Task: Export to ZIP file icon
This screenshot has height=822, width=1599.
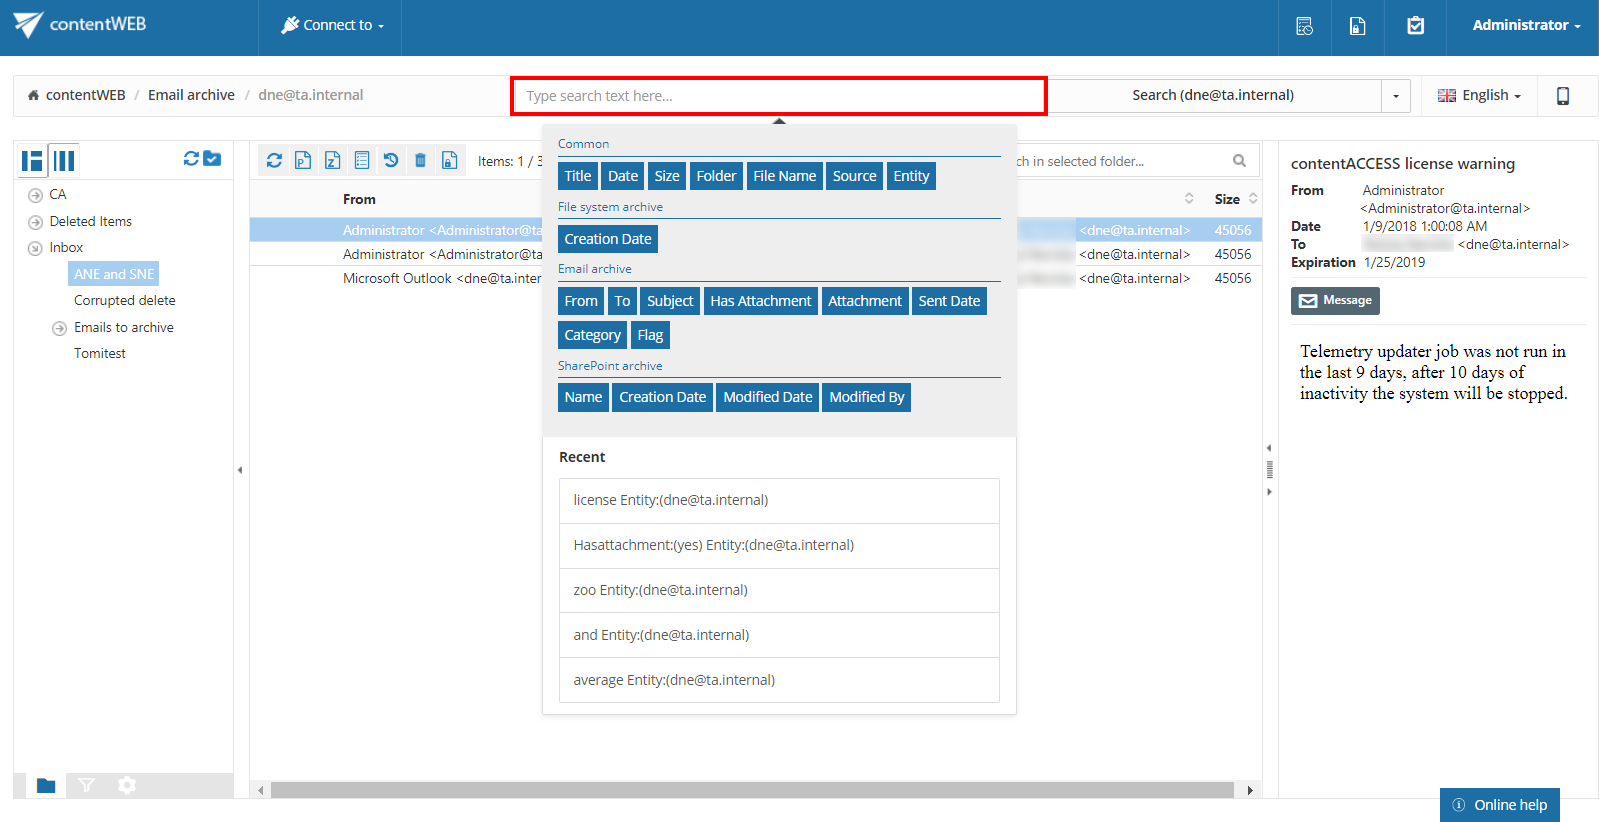Action: point(332,160)
